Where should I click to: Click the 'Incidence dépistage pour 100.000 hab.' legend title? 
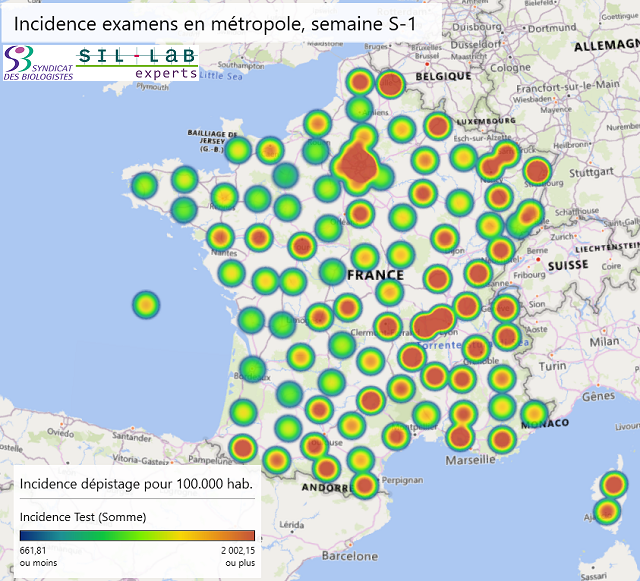pyautogui.click(x=135, y=484)
